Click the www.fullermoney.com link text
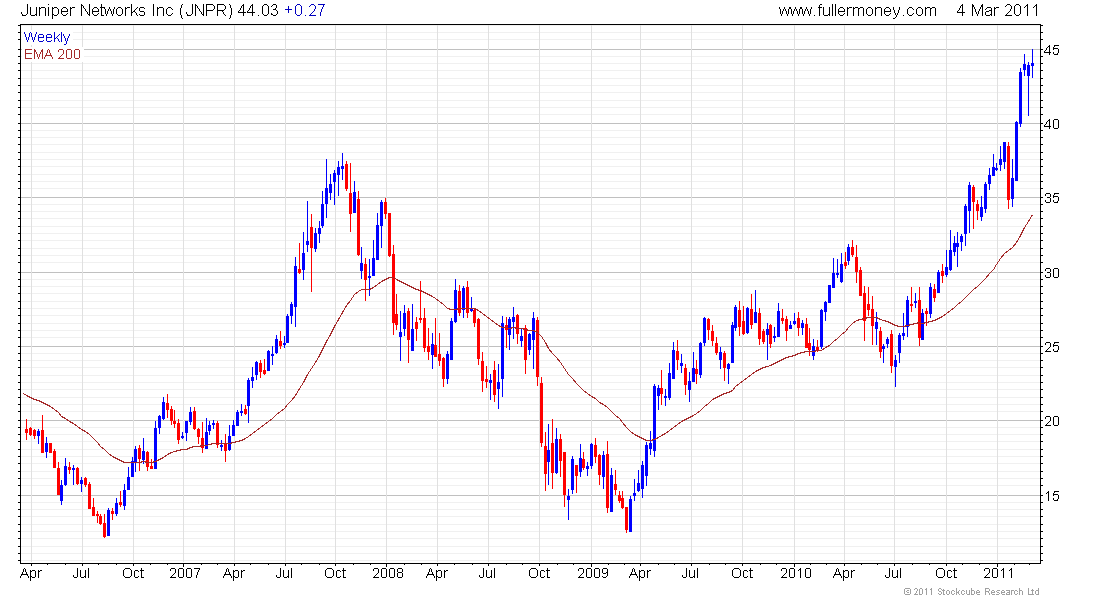The width and height of the screenshot is (1100, 600). pyautogui.click(x=857, y=11)
